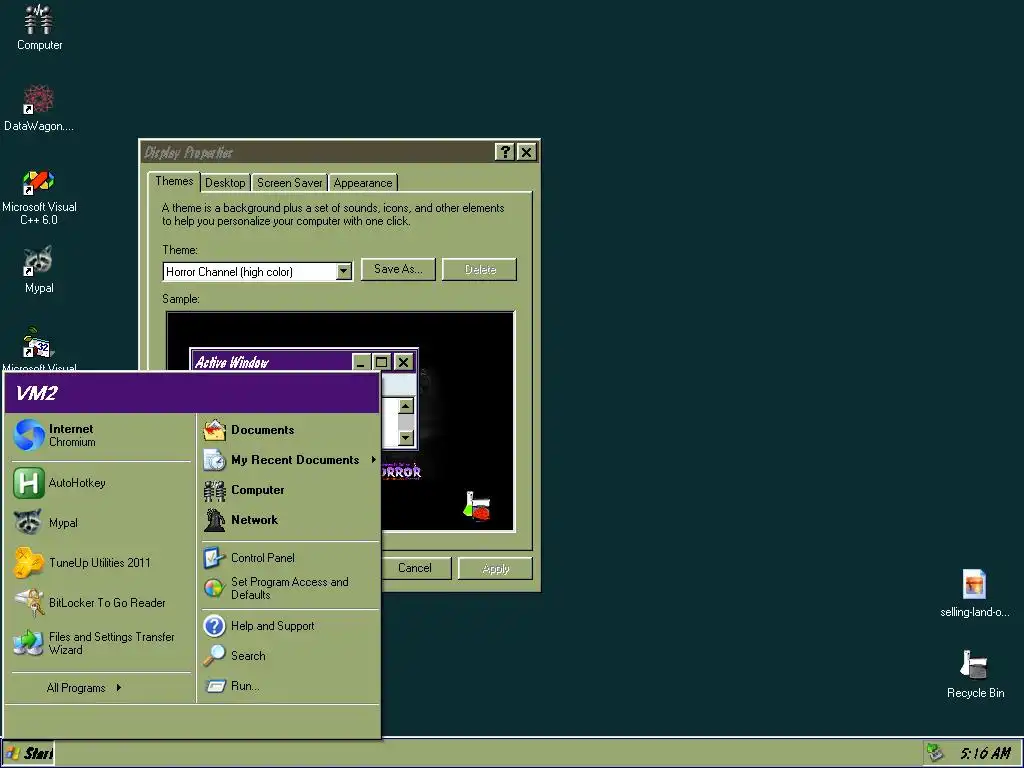Switch to the Appearance tab
Image resolution: width=1024 pixels, height=768 pixels.
pos(363,183)
